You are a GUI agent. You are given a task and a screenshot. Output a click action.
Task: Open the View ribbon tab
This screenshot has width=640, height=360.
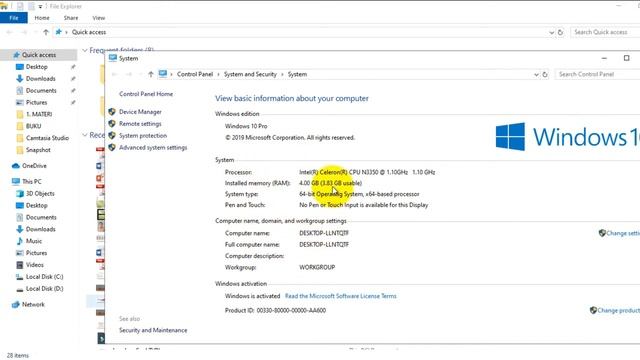[x=99, y=18]
